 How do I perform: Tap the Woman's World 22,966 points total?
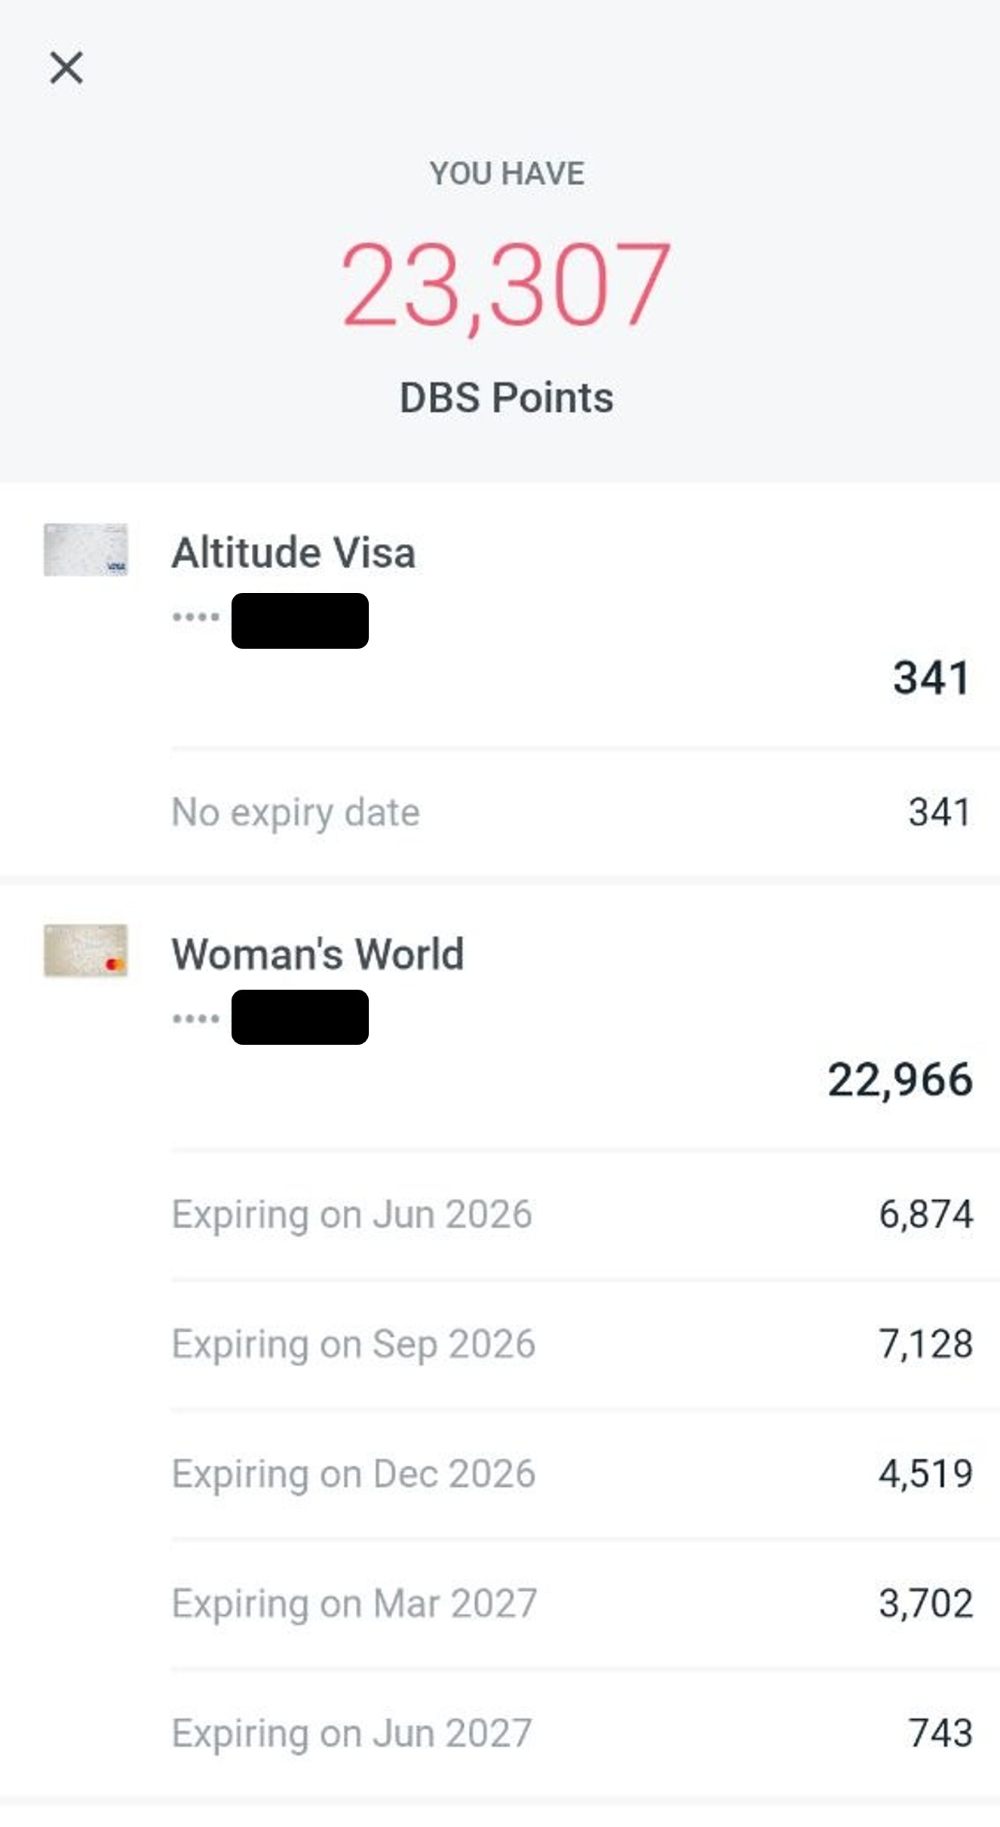tap(900, 1080)
